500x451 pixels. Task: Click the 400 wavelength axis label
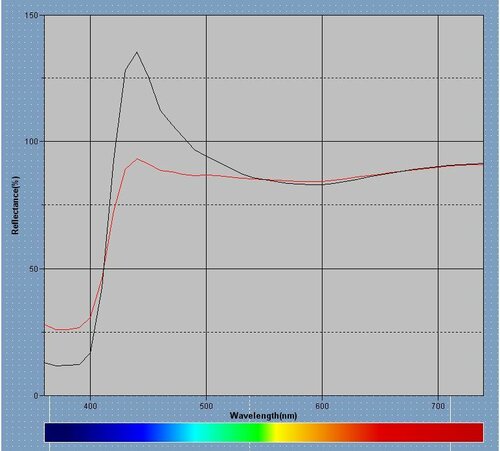click(x=90, y=406)
